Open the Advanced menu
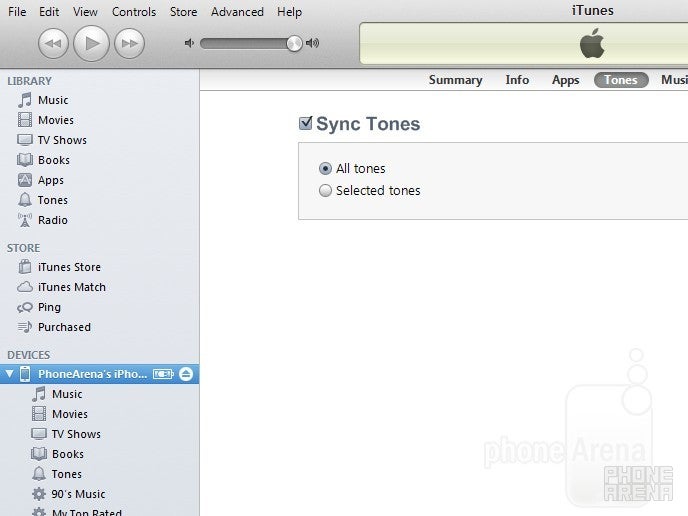This screenshot has width=688, height=516. (237, 12)
